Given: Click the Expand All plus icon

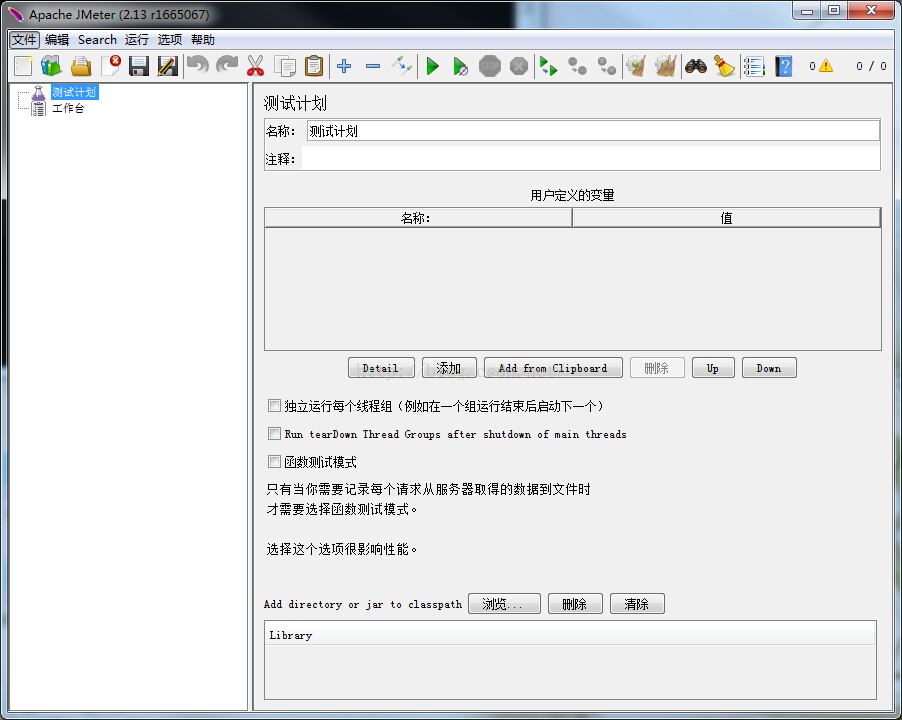Looking at the screenshot, I should tap(344, 66).
